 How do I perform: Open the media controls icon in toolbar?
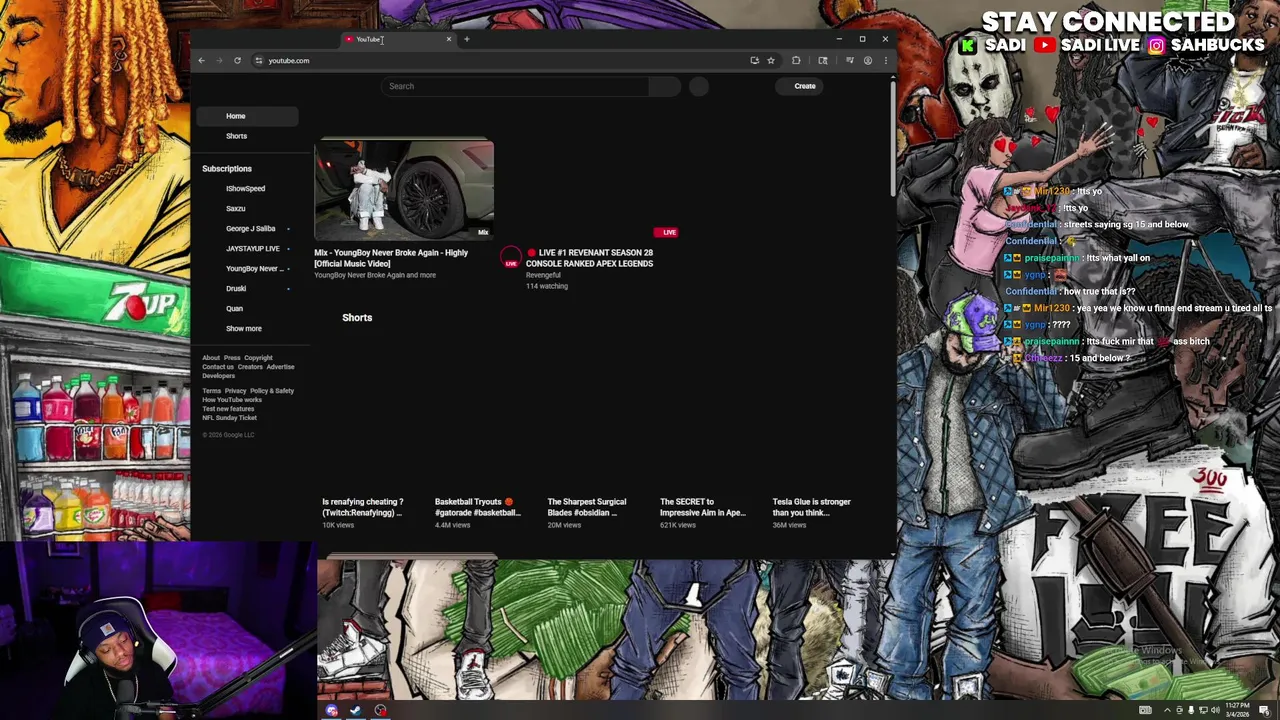pos(849,60)
